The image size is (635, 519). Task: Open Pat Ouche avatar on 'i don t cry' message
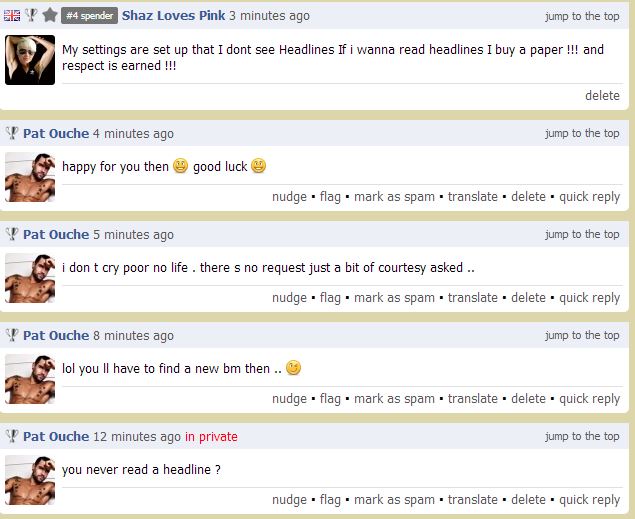[30, 278]
